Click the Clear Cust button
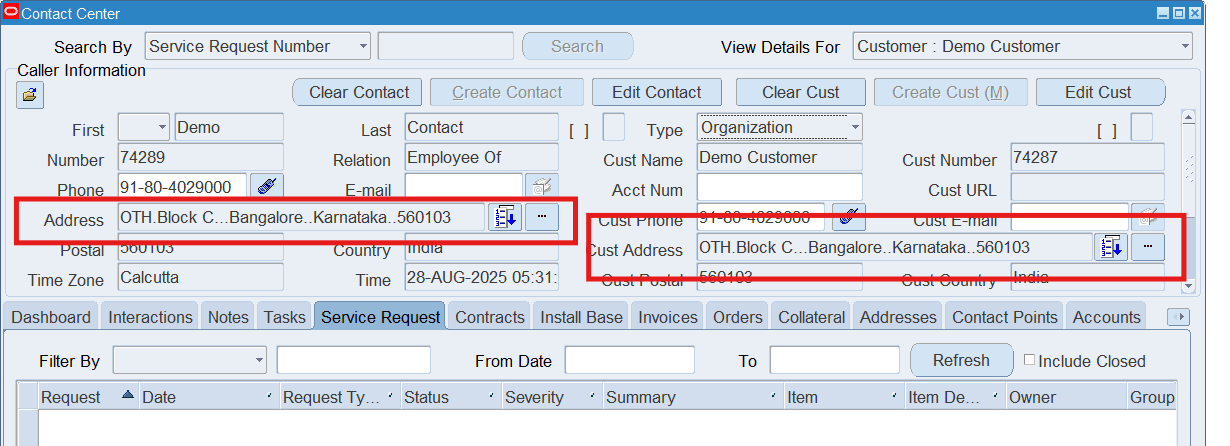Screen dimensions: 1230x446 tap(800, 92)
